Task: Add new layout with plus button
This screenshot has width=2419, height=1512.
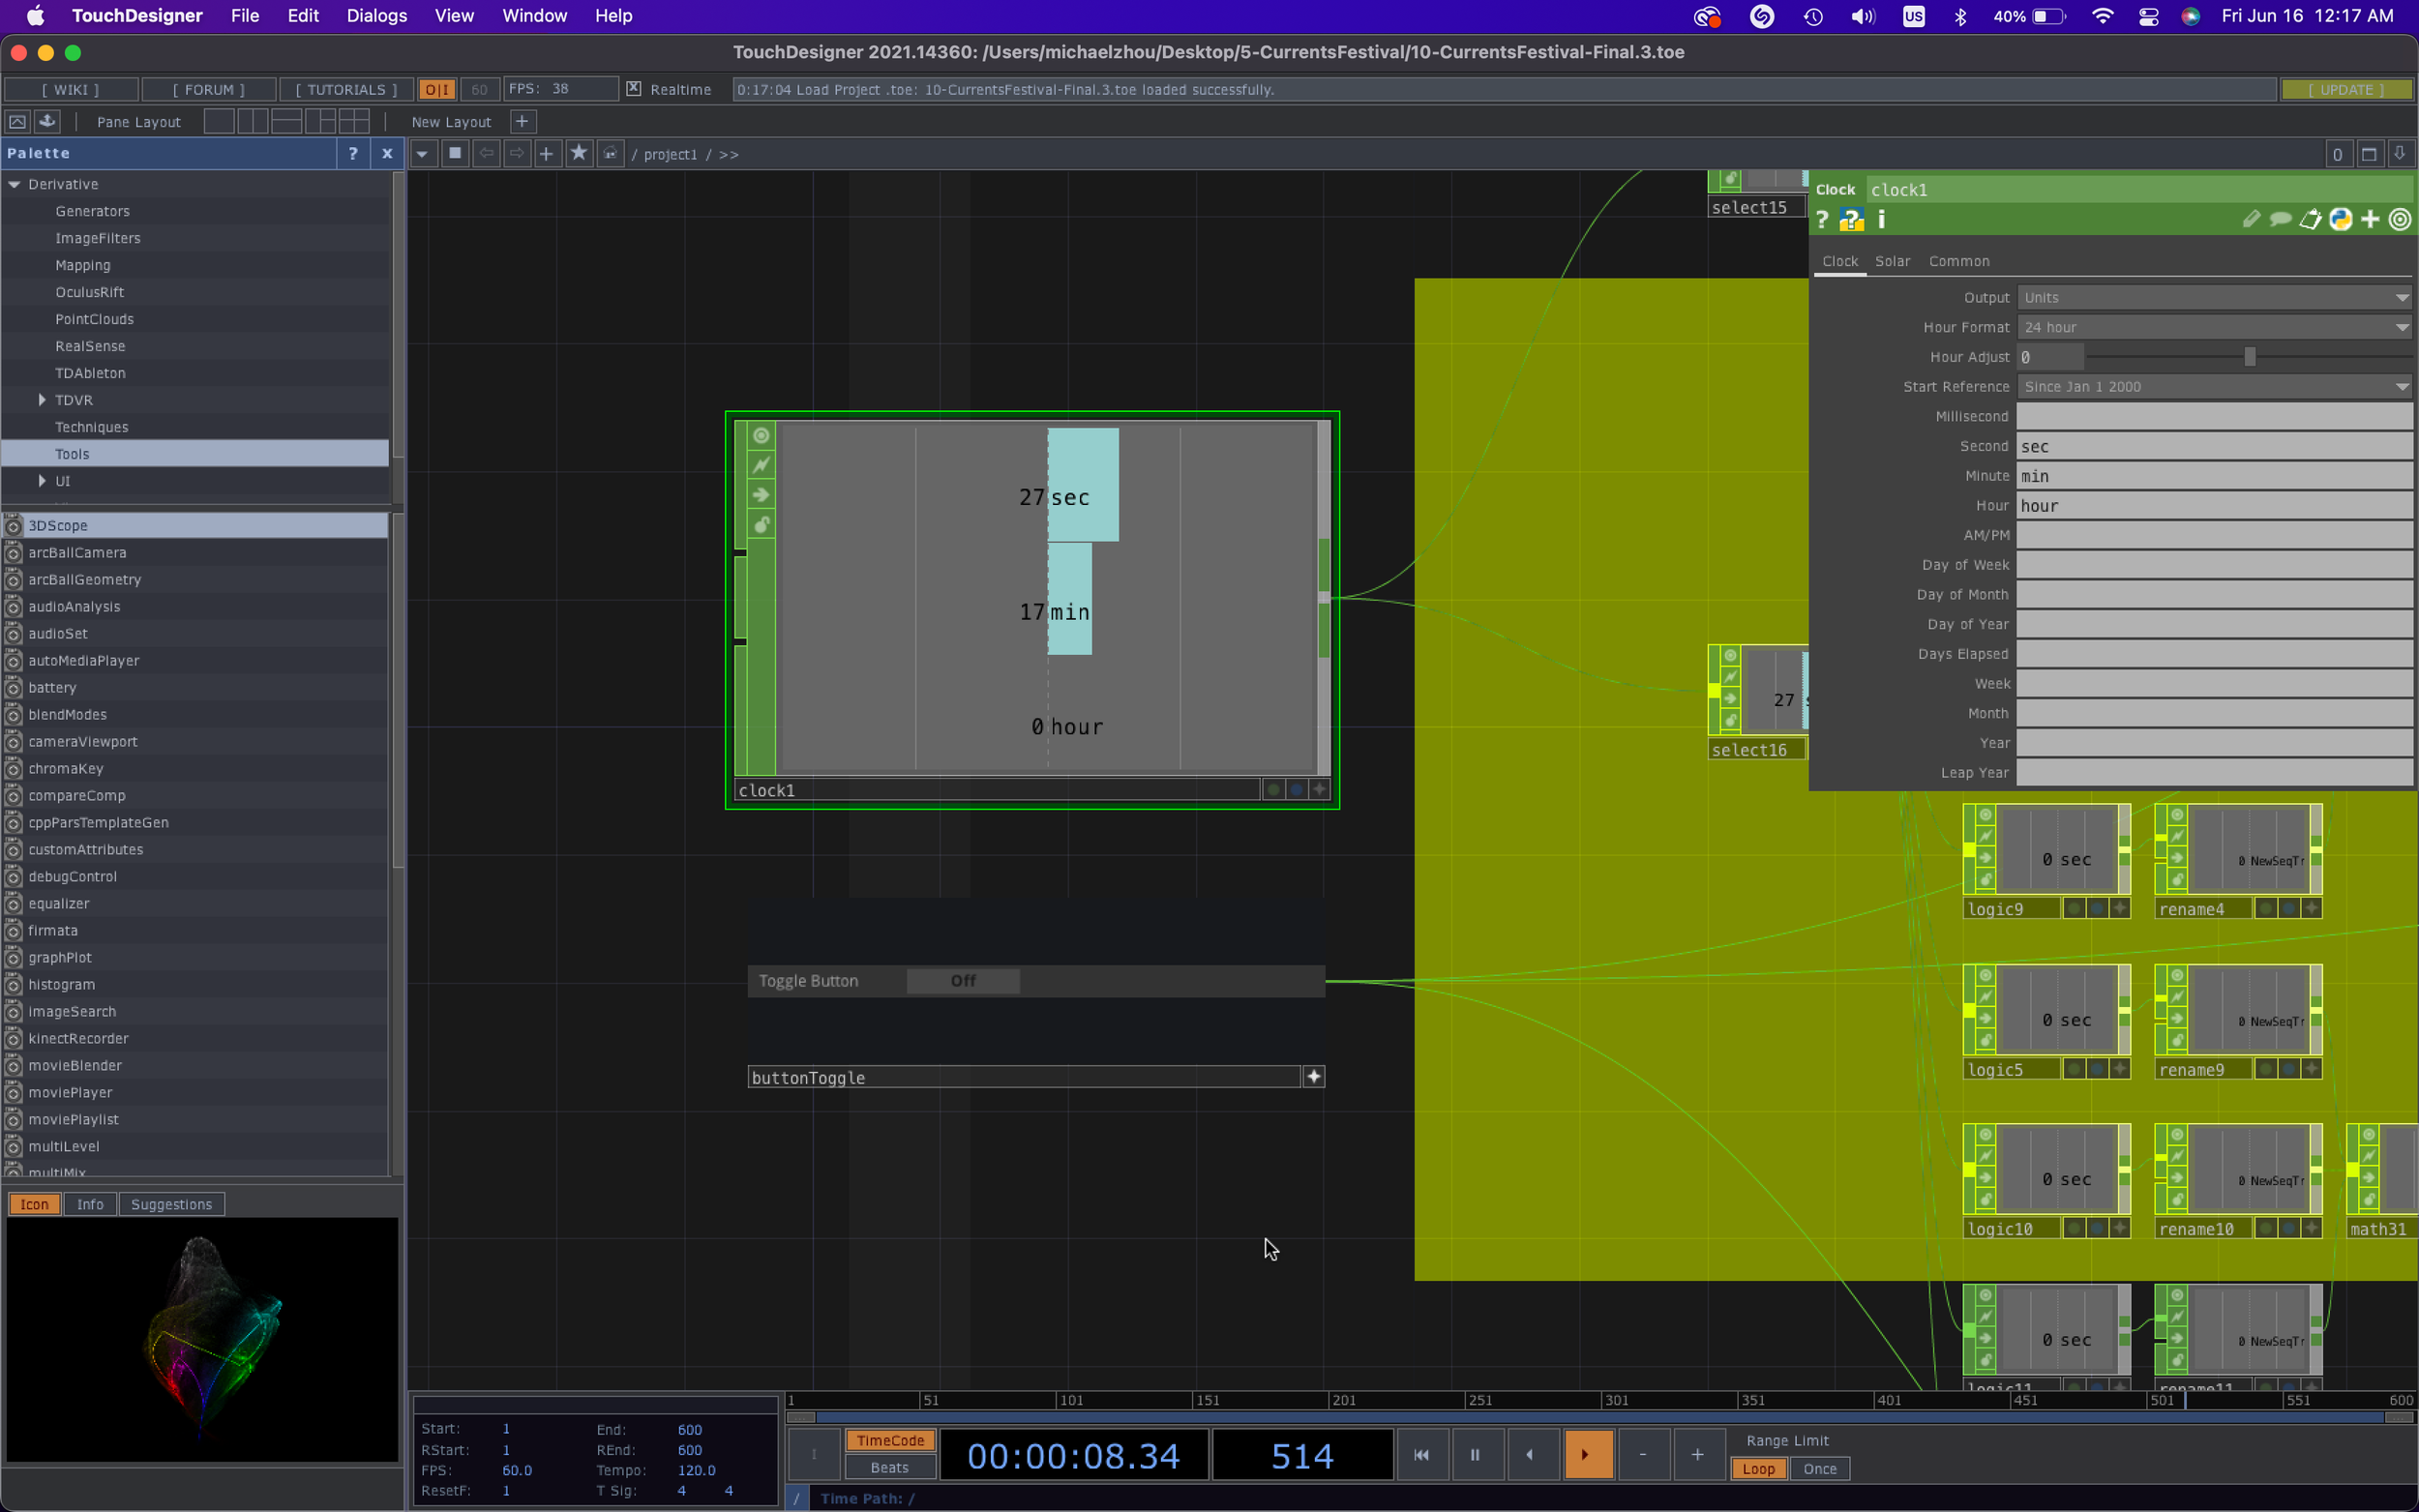Action: 522,122
